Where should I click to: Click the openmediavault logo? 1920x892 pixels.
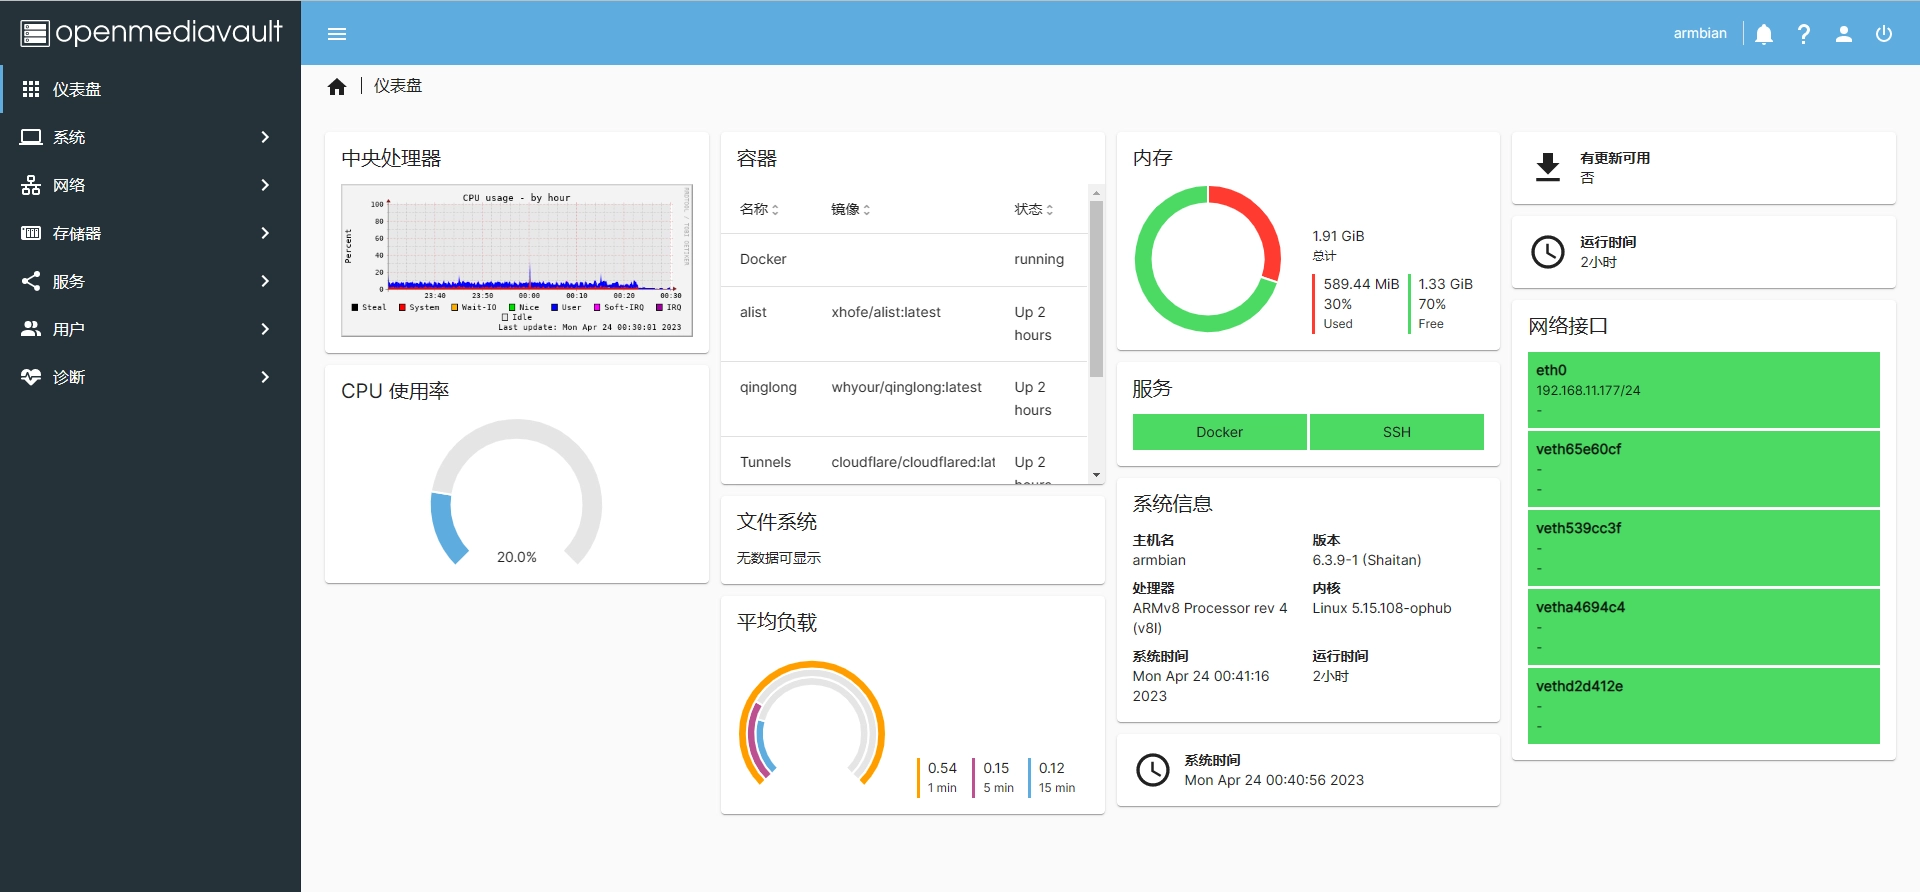(x=151, y=33)
